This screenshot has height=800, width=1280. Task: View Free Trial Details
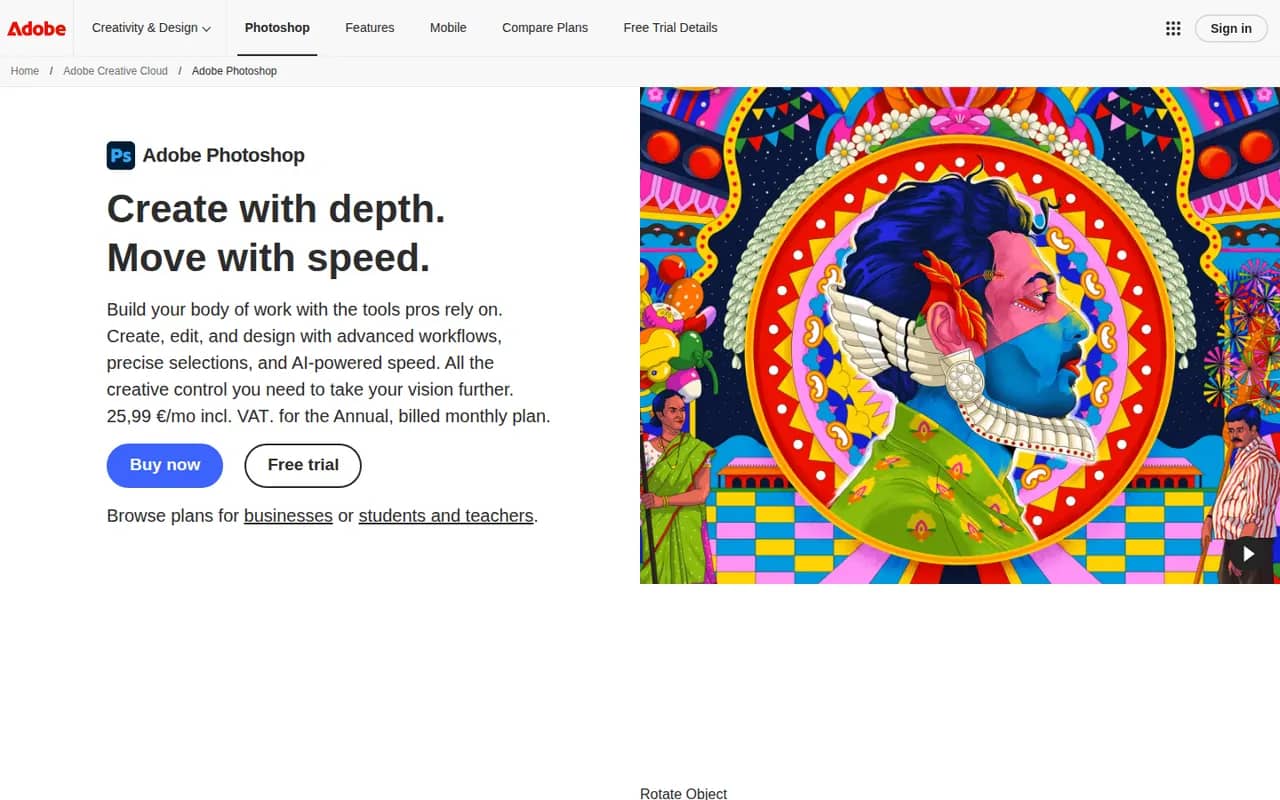point(670,28)
